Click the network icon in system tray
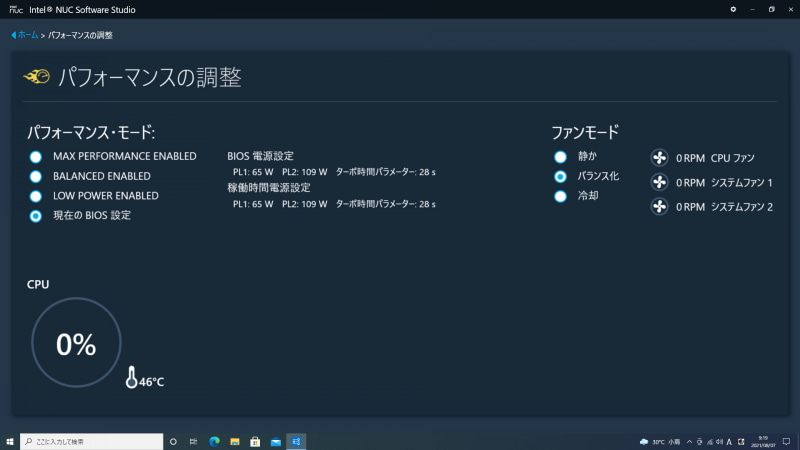Image resolution: width=800 pixels, height=450 pixels. [x=710, y=442]
